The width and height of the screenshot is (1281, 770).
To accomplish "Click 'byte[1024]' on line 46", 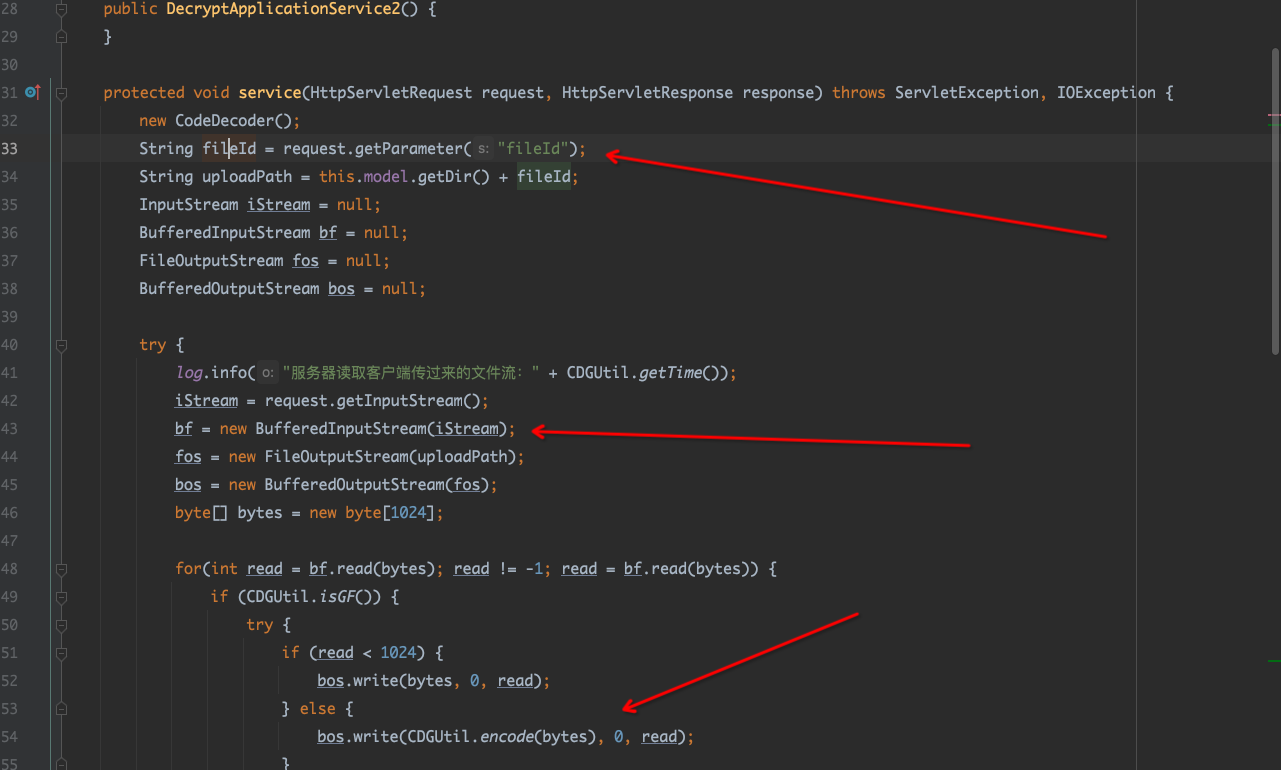I will (x=390, y=513).
